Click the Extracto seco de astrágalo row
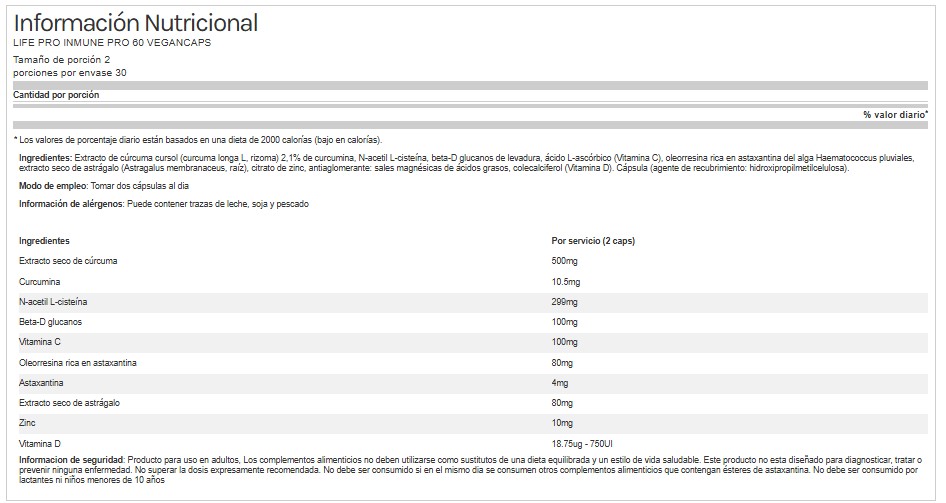The image size is (946, 503). pos(69,402)
